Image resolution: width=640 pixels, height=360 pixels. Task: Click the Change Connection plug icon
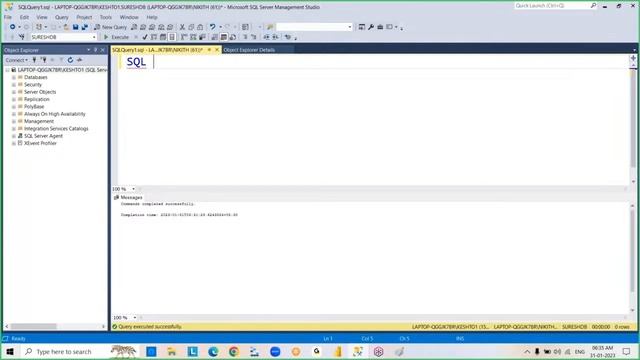(x=22, y=37)
